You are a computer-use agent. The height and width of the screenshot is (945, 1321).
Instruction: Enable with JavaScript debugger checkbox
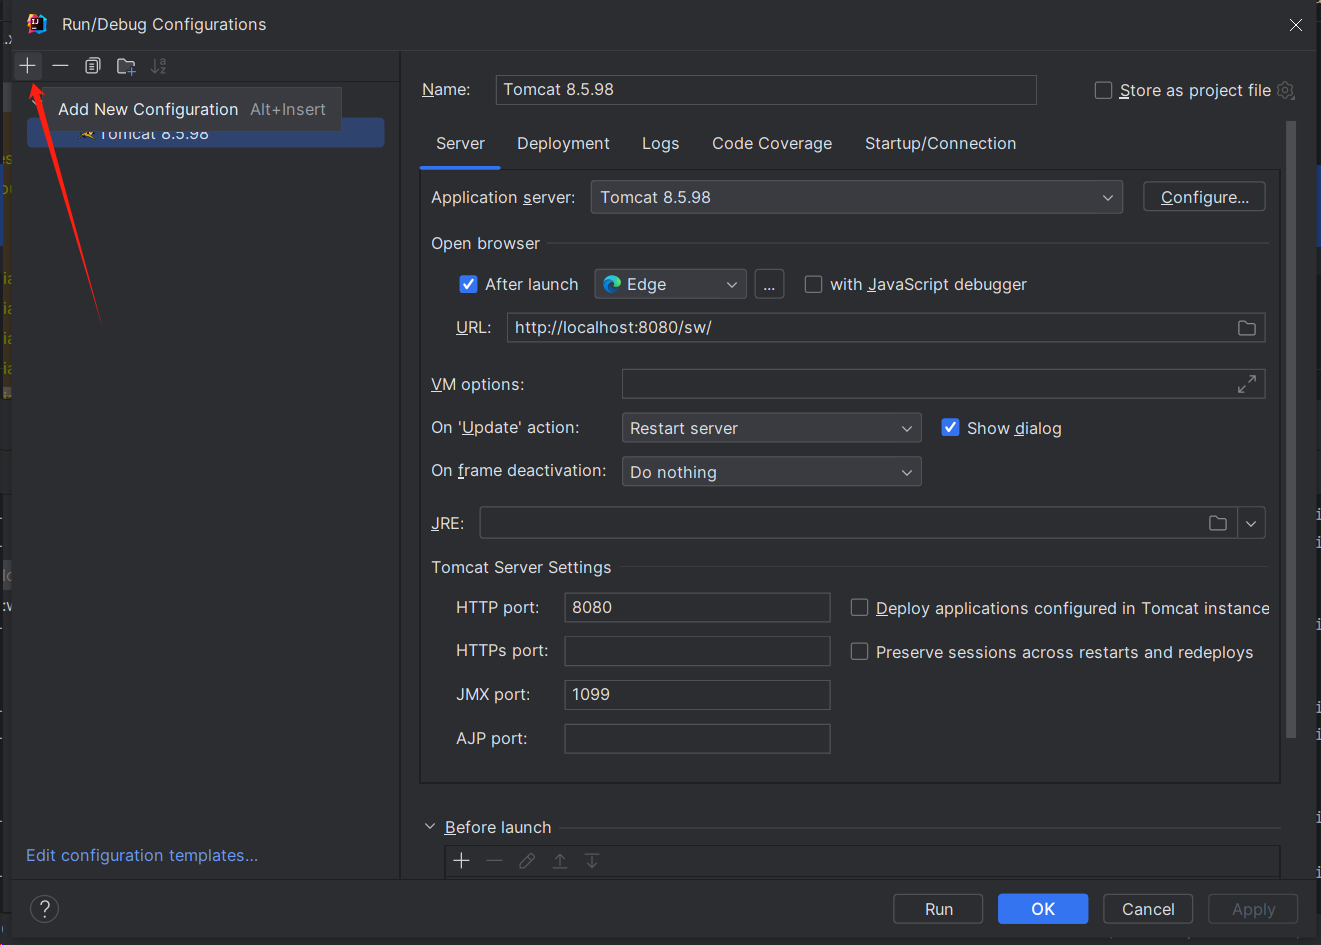click(x=813, y=284)
